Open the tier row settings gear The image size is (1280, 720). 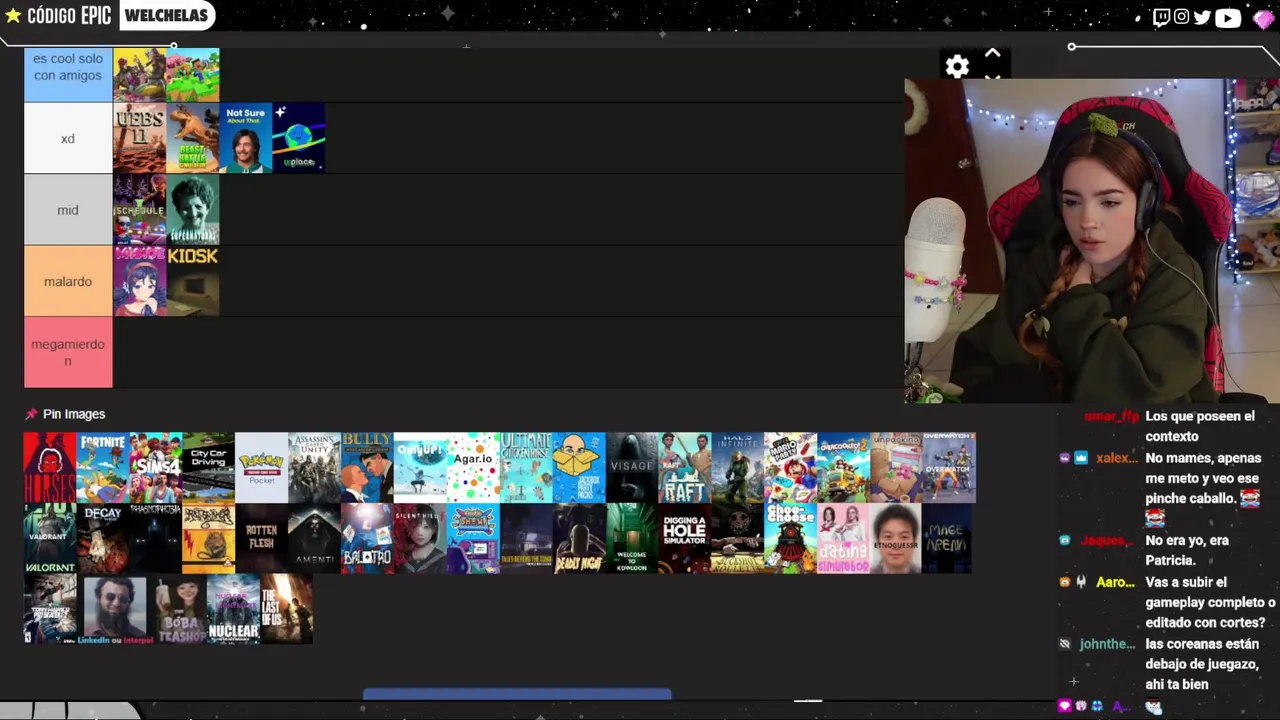point(957,67)
